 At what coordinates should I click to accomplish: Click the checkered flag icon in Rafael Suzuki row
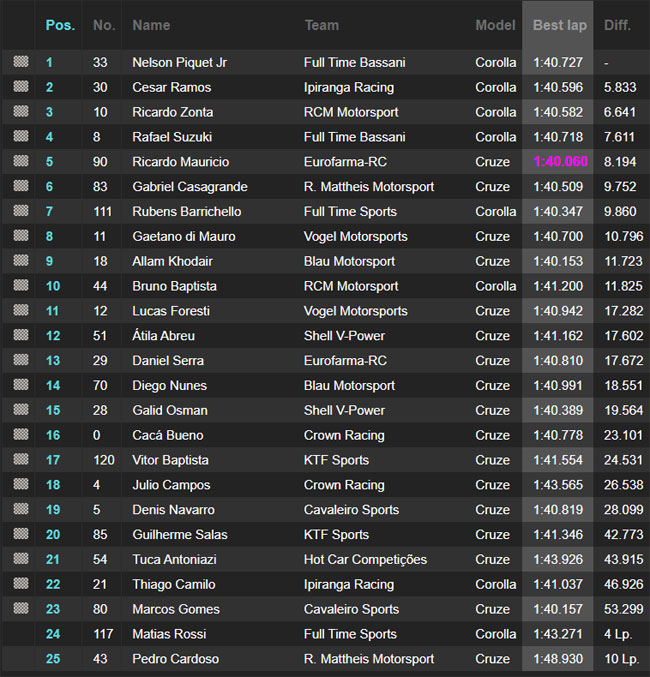tap(21, 136)
